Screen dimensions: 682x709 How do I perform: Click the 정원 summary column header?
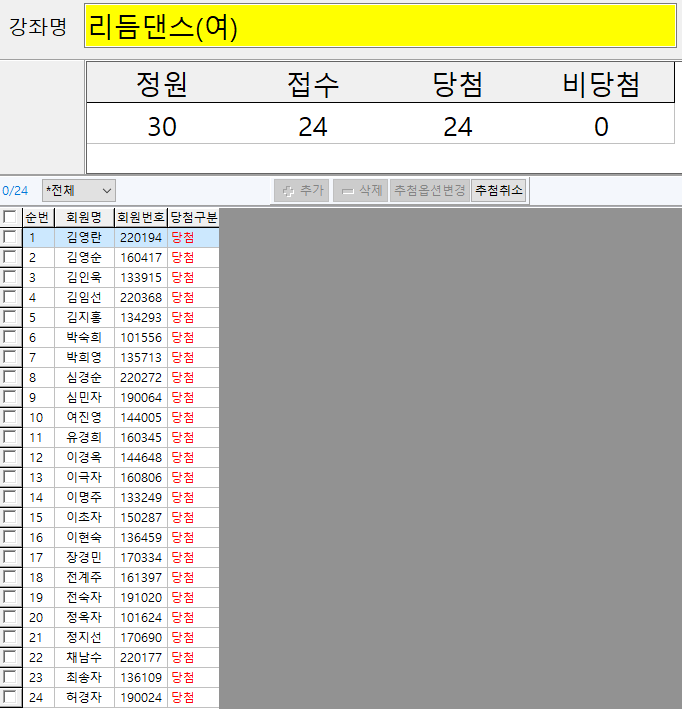[162, 84]
